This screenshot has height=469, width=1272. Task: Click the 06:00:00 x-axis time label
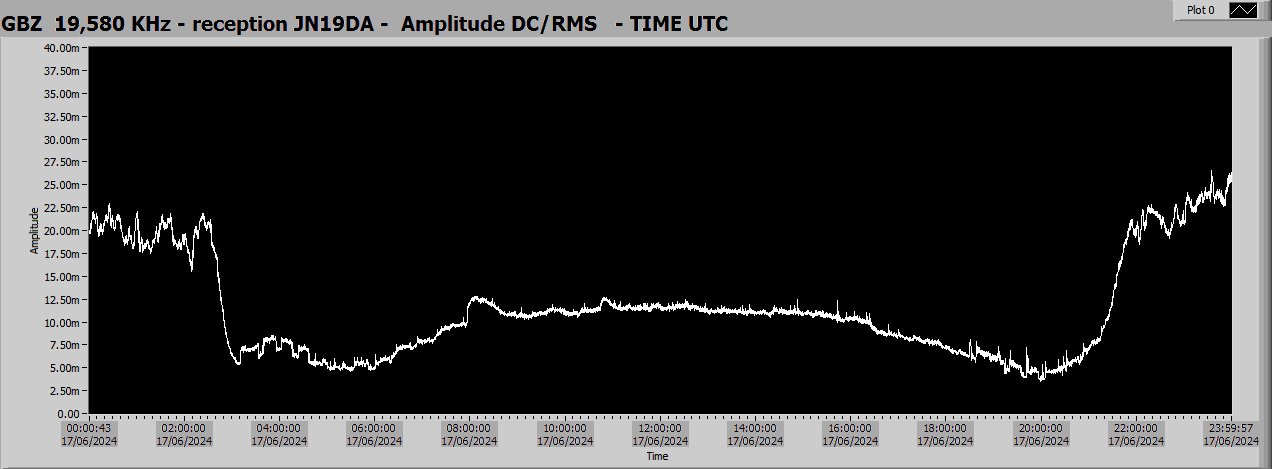pyautogui.click(x=374, y=428)
